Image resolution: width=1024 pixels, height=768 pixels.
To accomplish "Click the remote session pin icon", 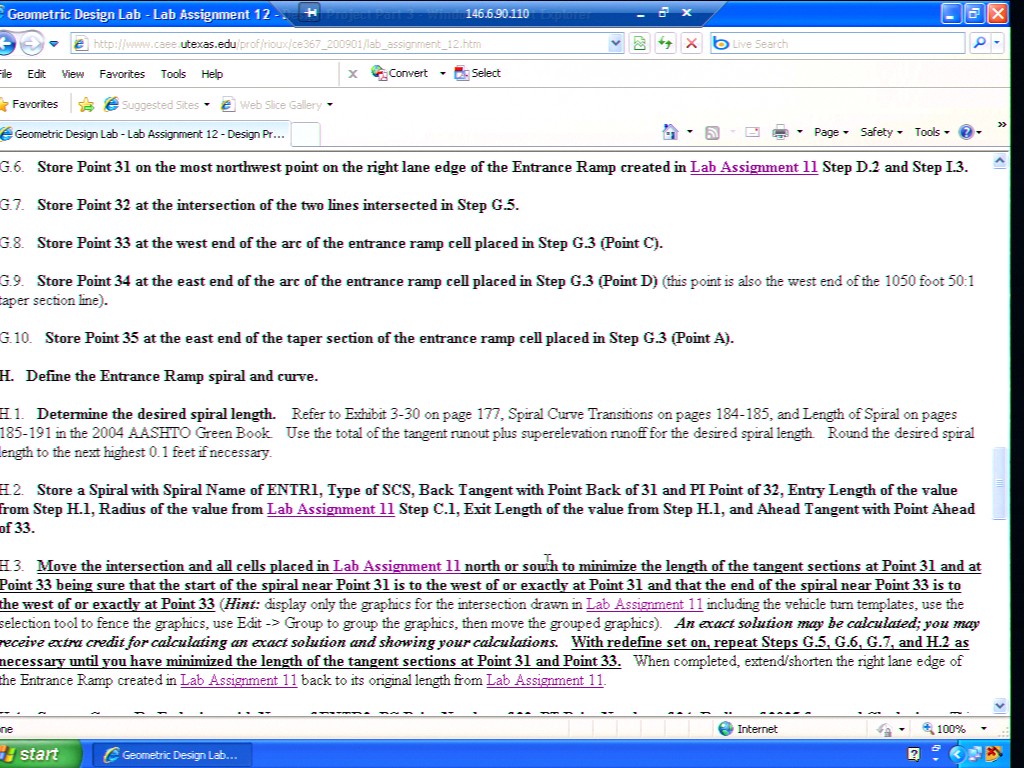I will (311, 12).
